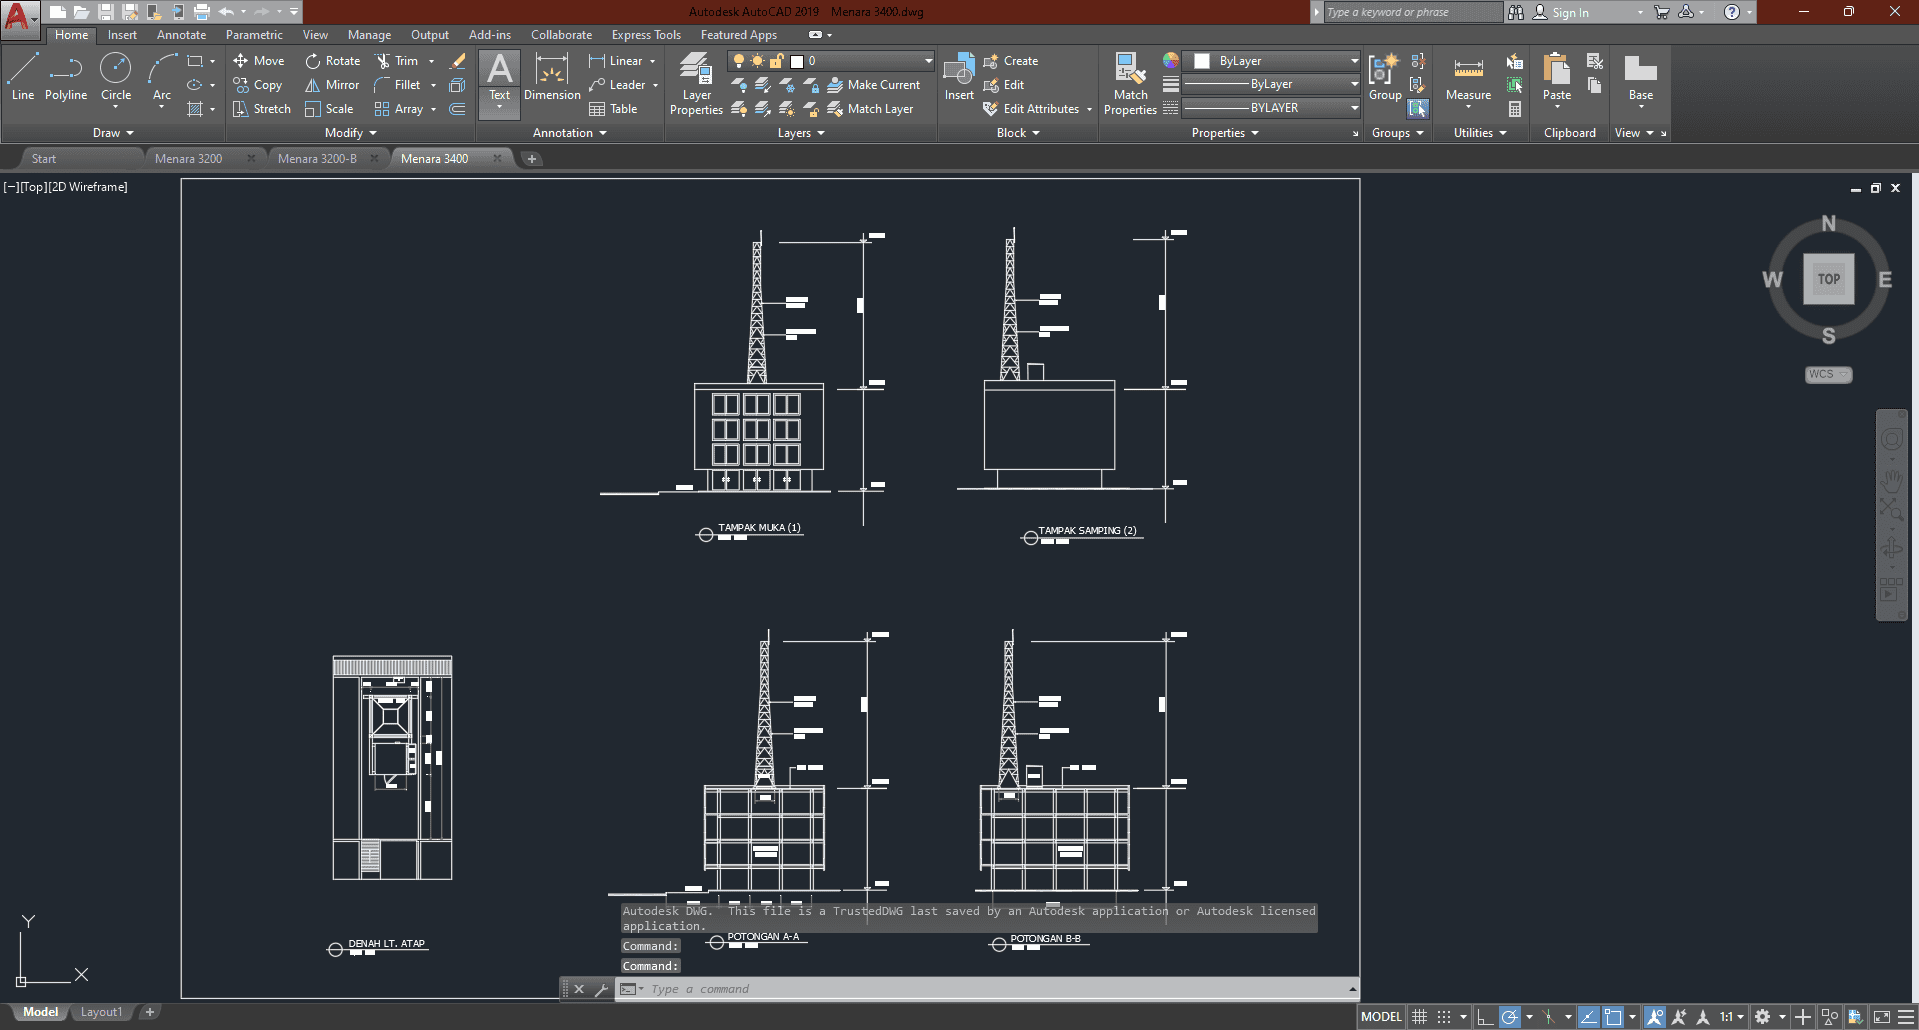Switch to the Menara 3200-B drawing tab
This screenshot has width=1919, height=1030.
pos(317,159)
